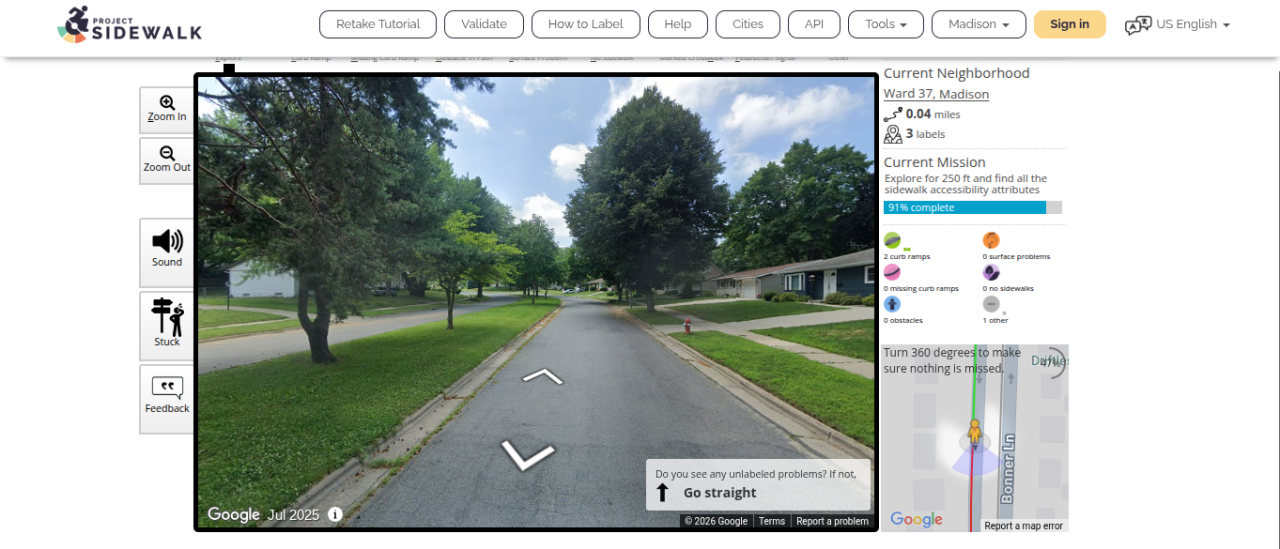Click the Zoom In magnifier button
Viewport: 1280px width, 549px height.
167,110
